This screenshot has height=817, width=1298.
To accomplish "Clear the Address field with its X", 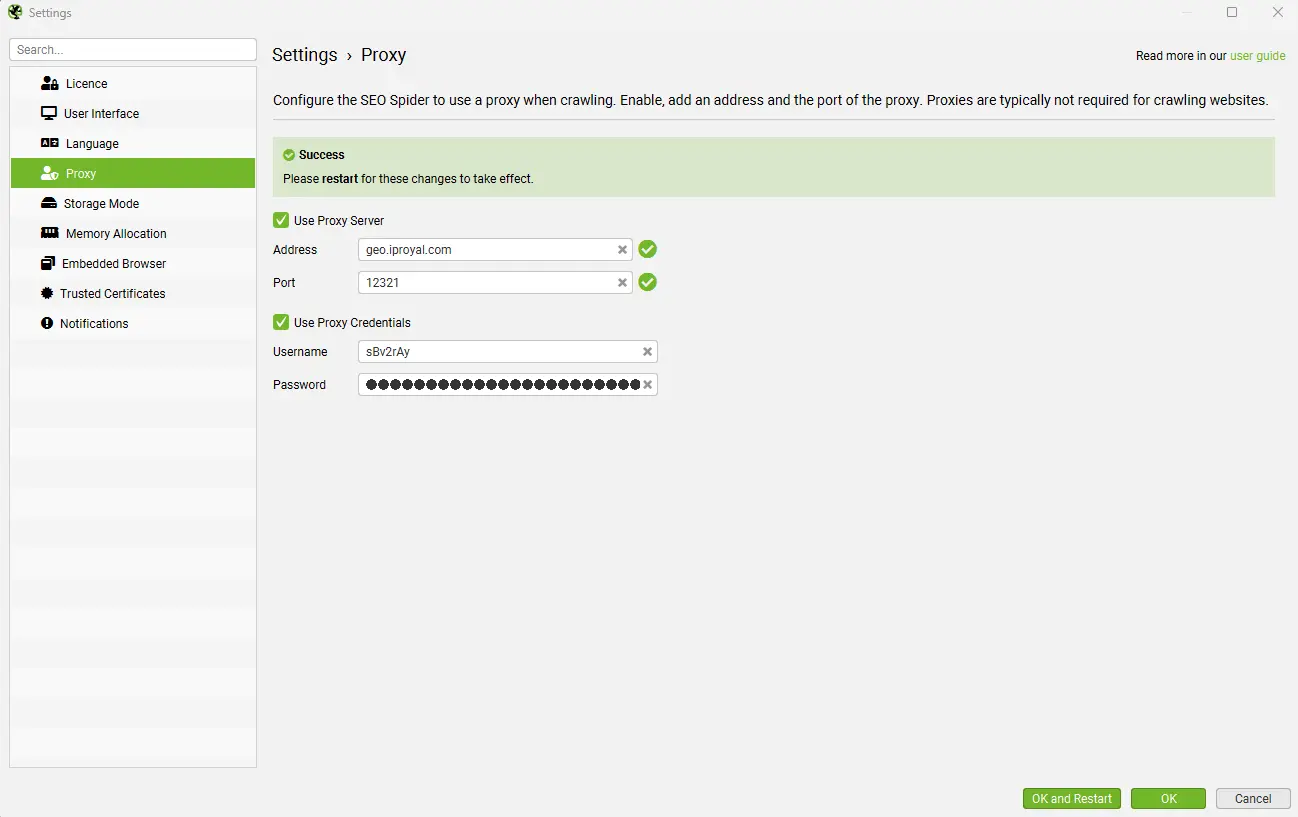I will click(622, 250).
